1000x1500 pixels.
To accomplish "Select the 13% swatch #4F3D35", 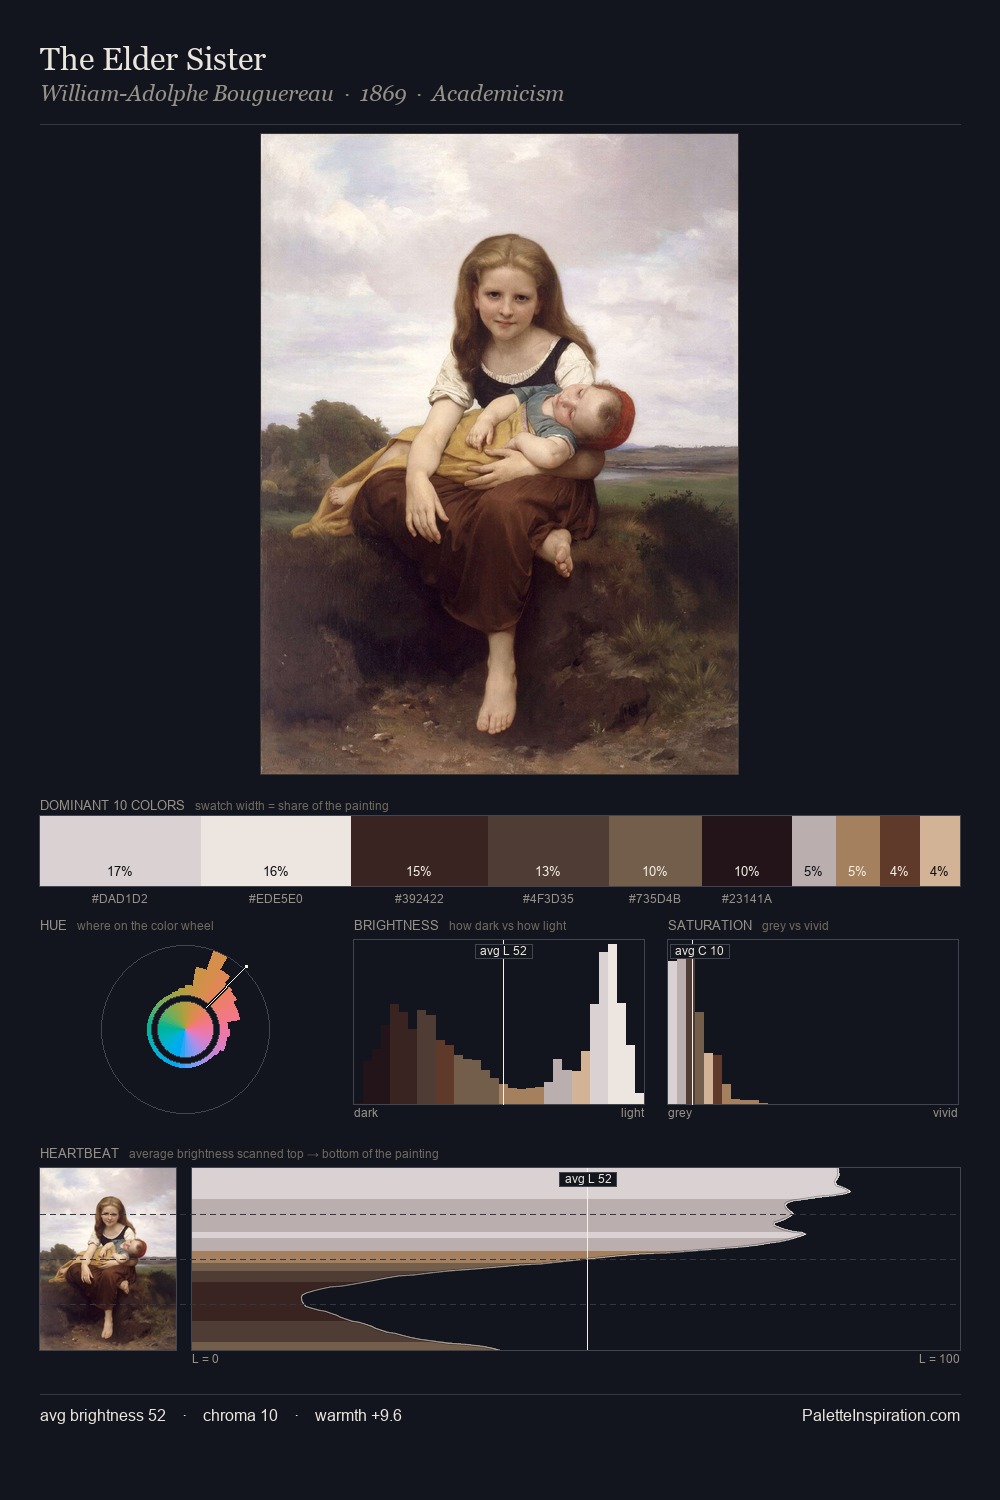I will click(x=548, y=851).
